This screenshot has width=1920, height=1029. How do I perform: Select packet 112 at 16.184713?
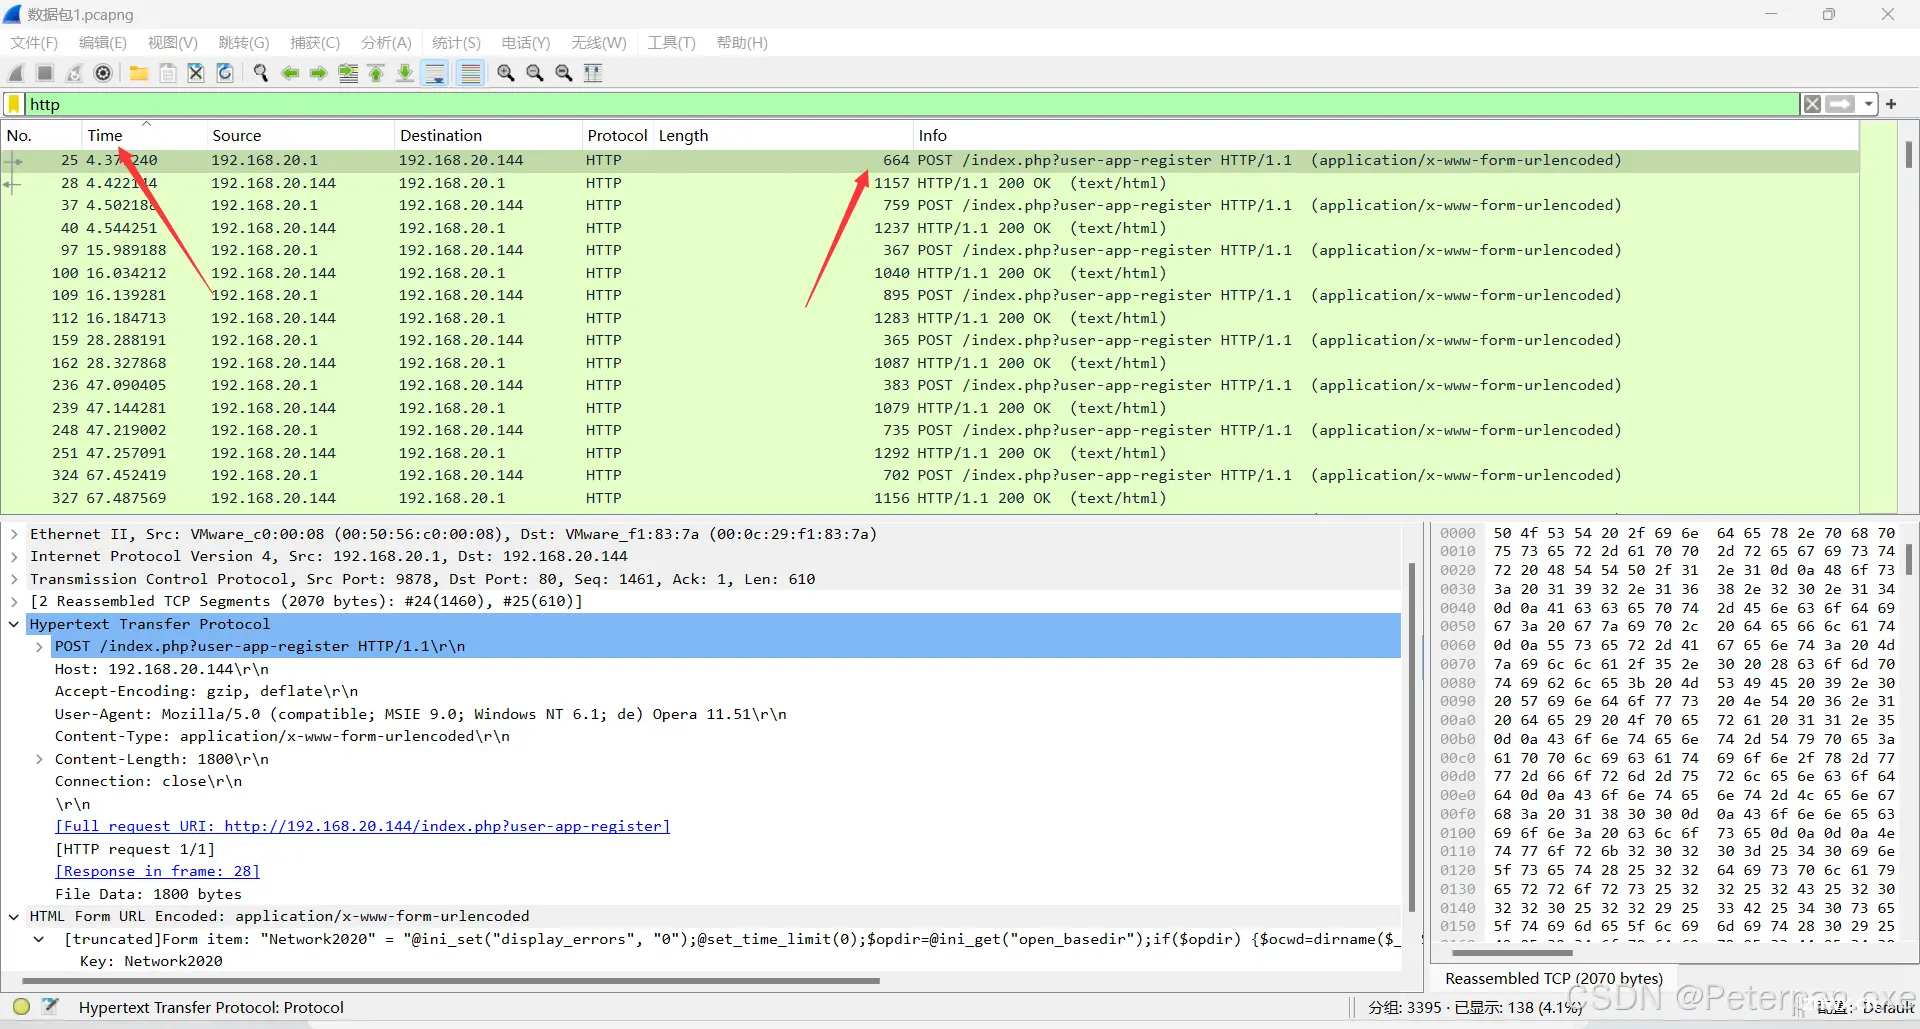(930, 318)
